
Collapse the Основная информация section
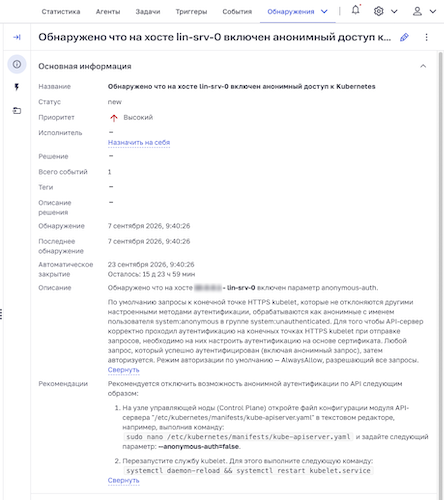[x=423, y=66]
